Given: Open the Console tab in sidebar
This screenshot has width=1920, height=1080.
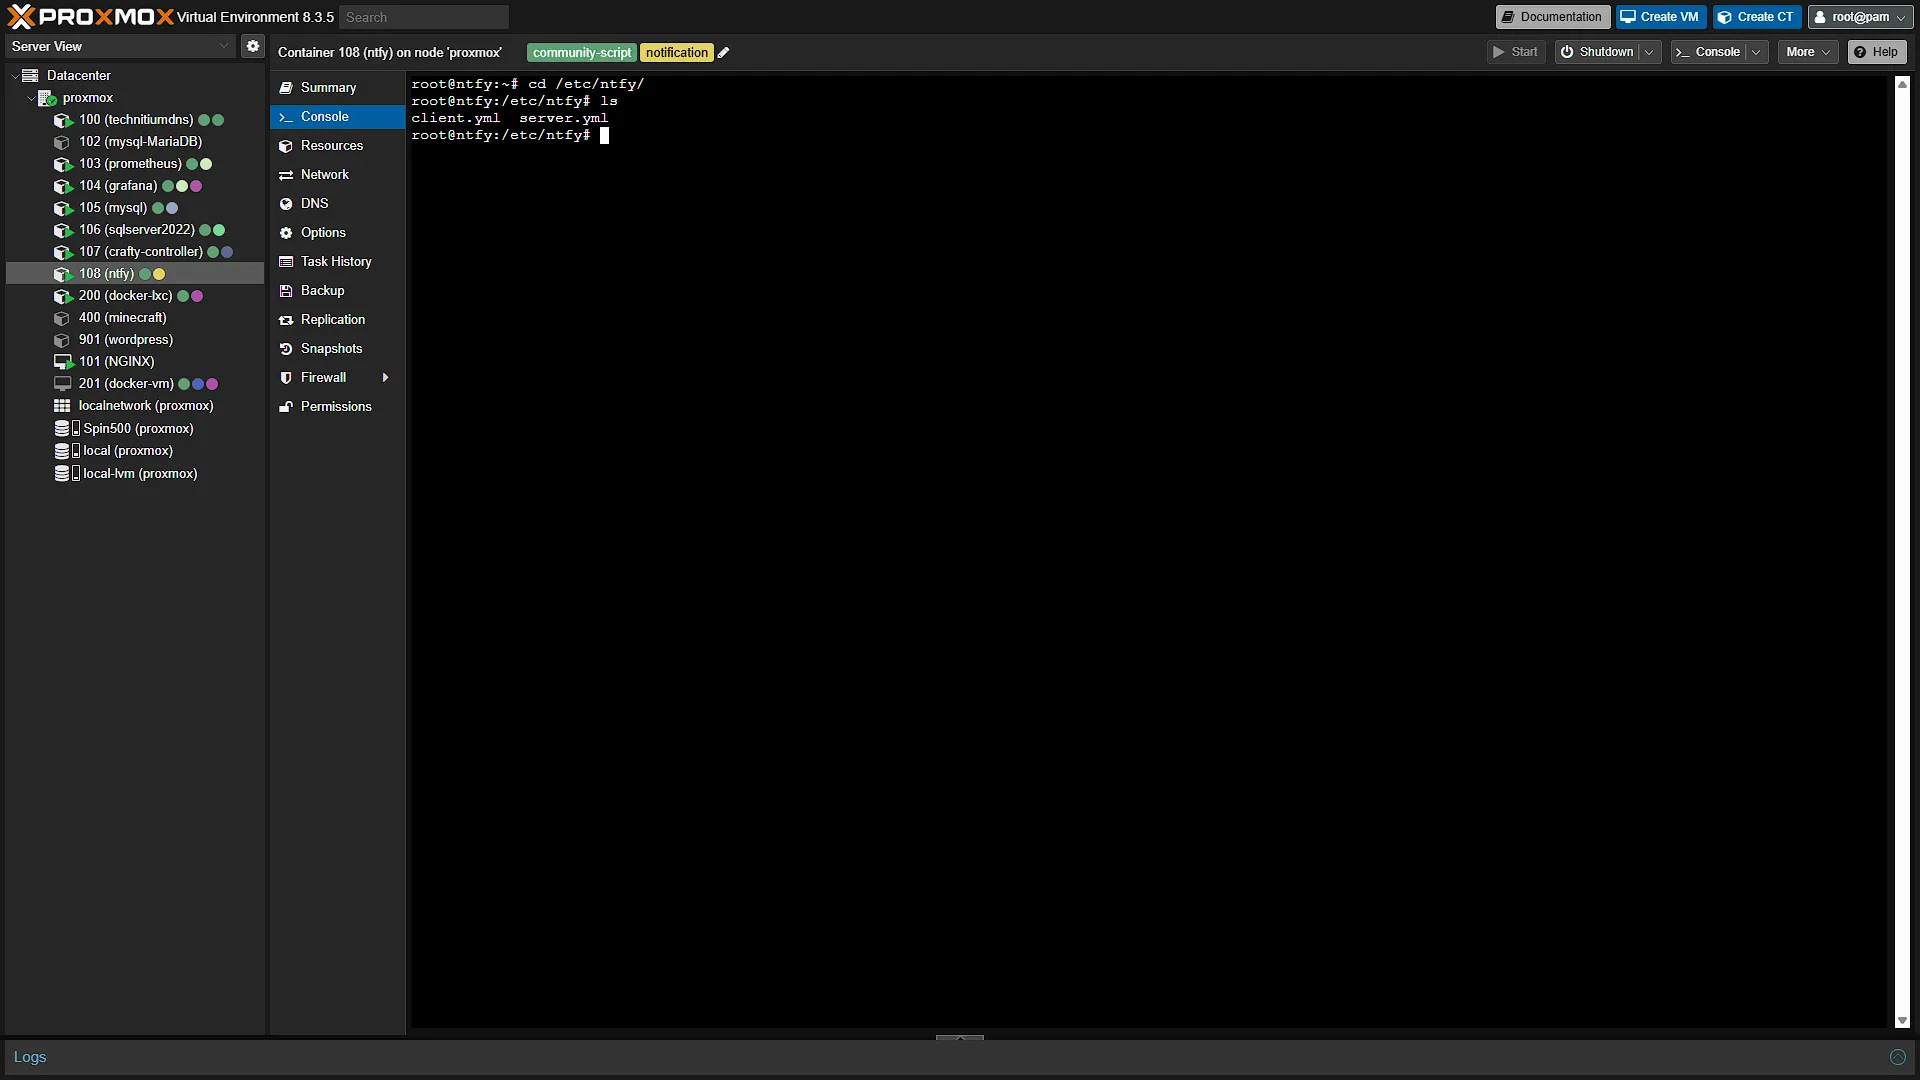Looking at the screenshot, I should tap(337, 117).
